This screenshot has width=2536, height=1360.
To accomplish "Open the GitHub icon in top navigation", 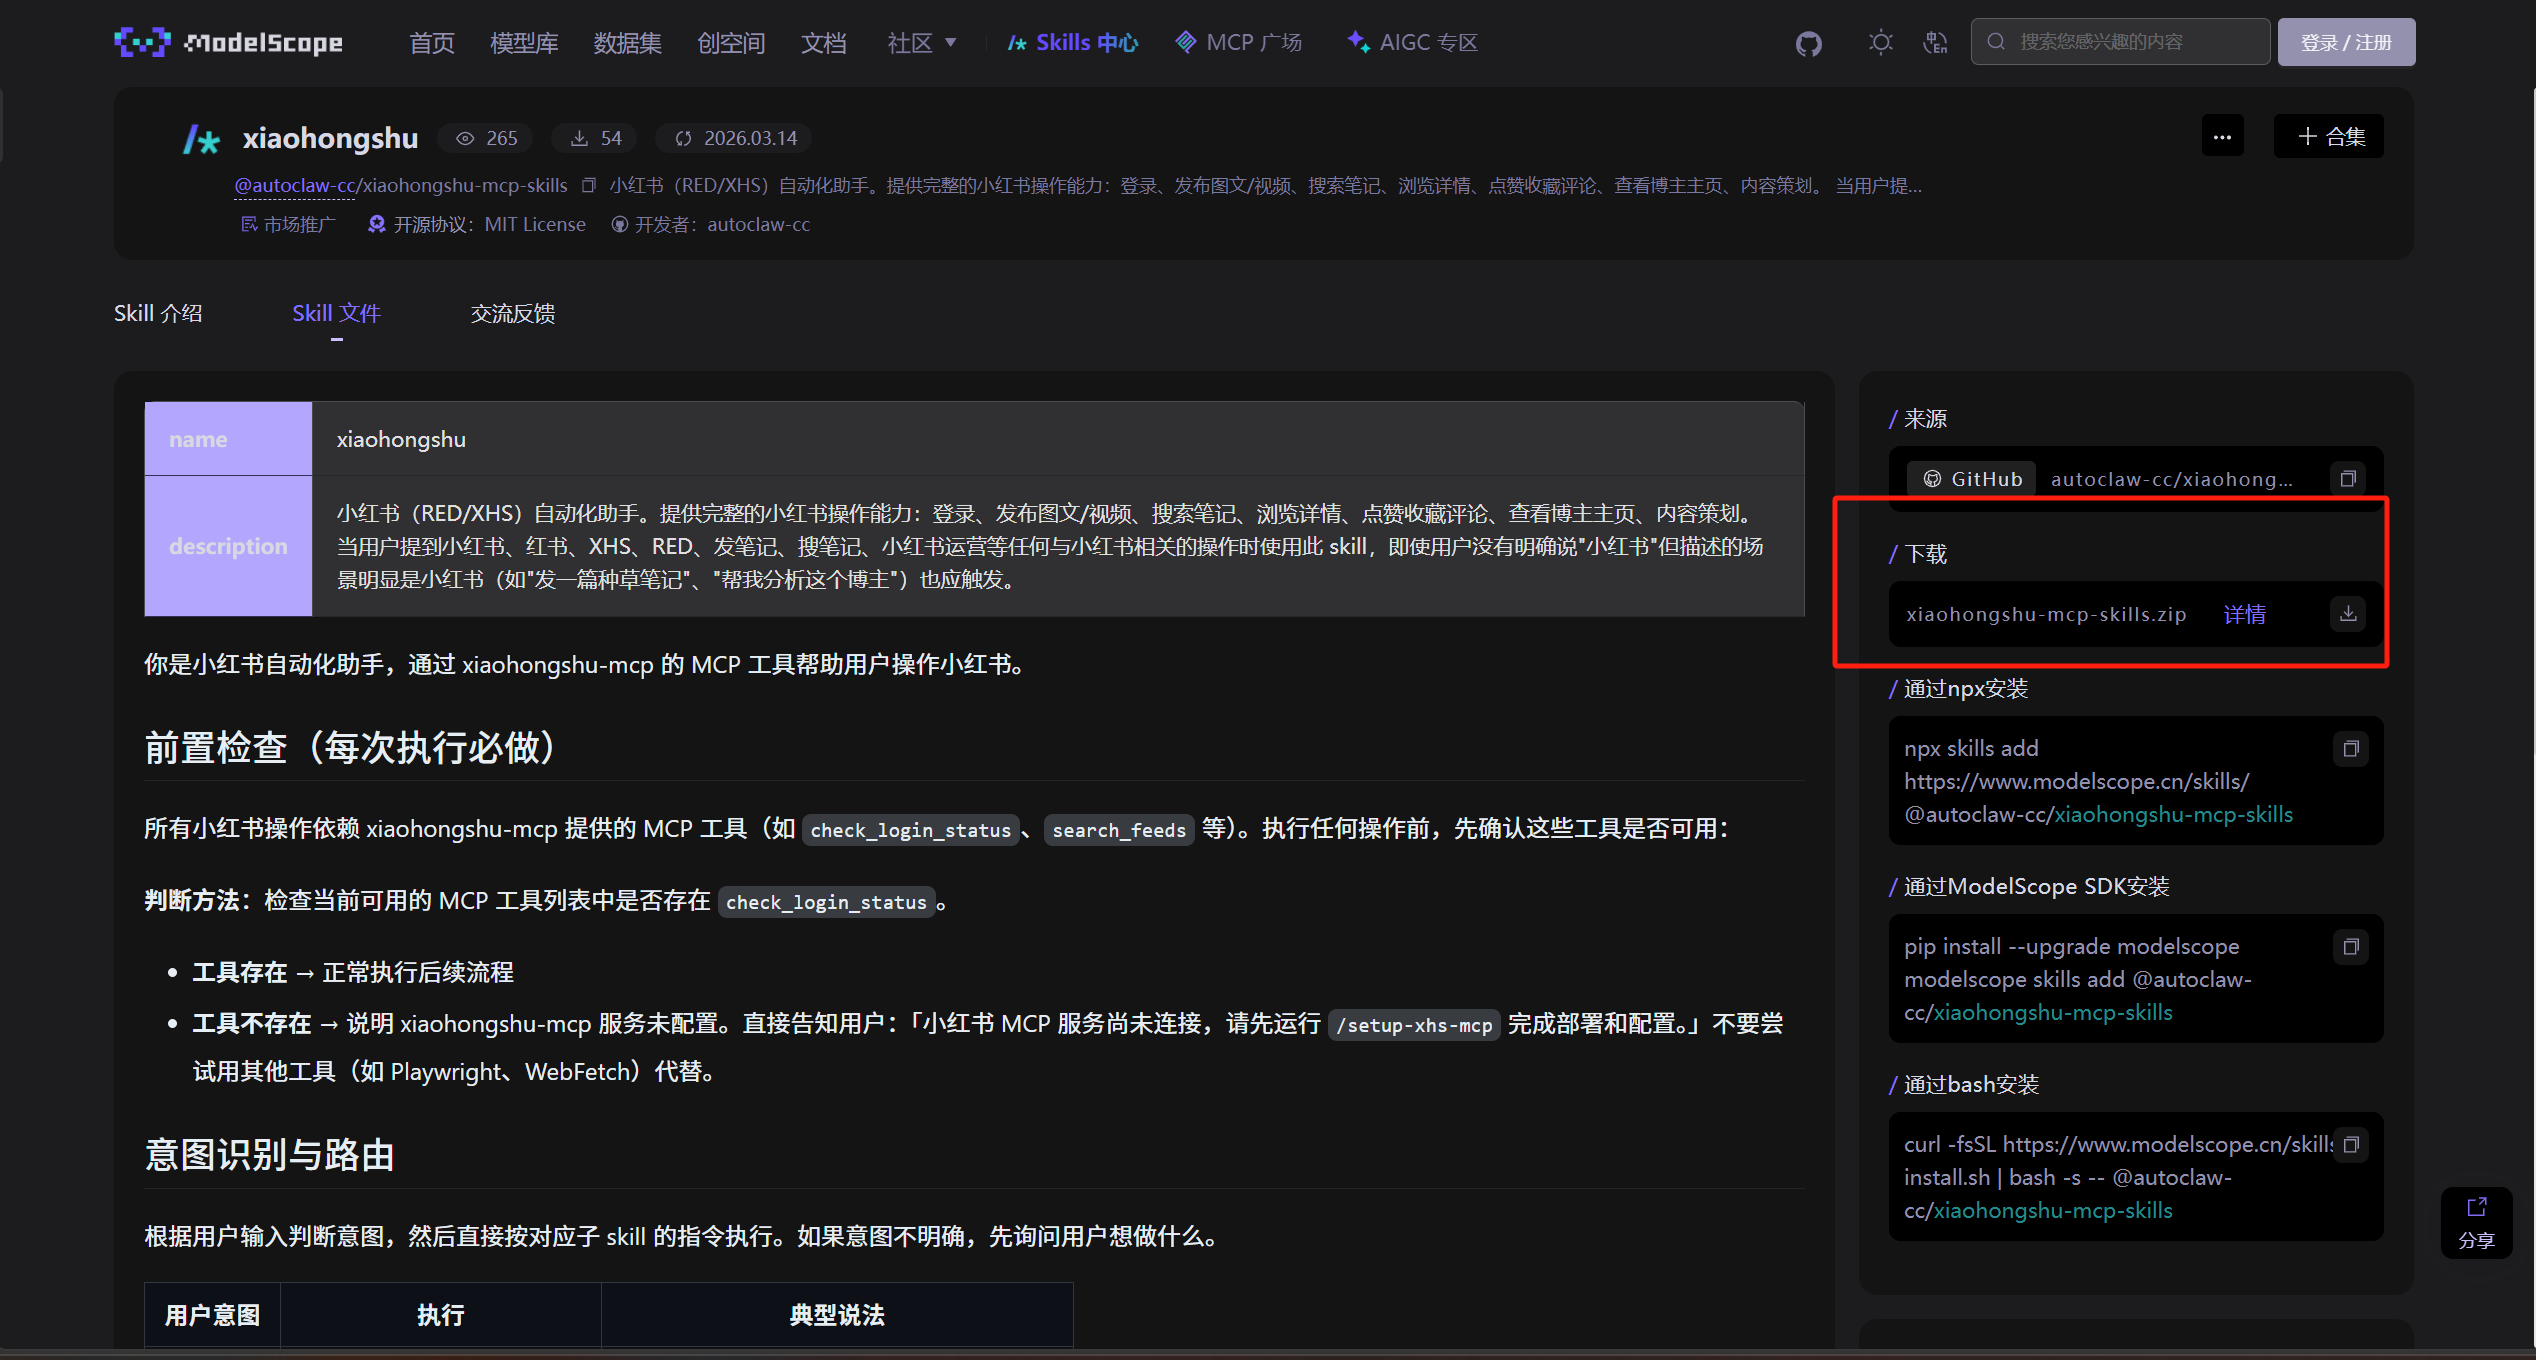I will click(x=1809, y=43).
